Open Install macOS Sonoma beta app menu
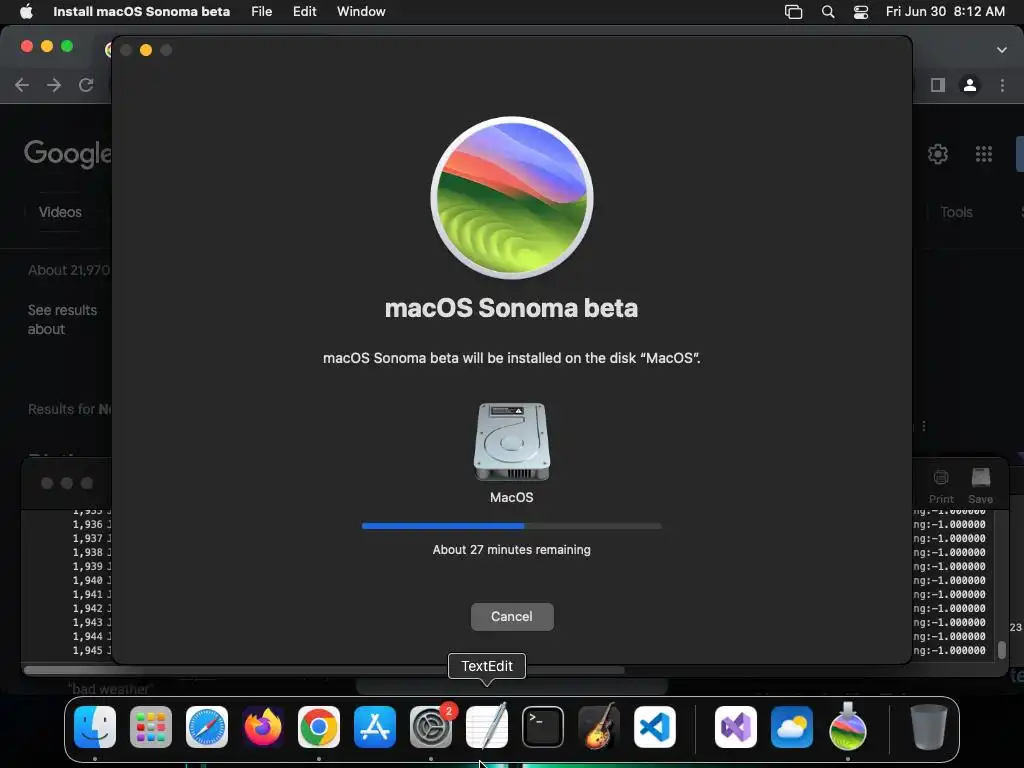Image resolution: width=1024 pixels, height=768 pixels. tap(141, 11)
